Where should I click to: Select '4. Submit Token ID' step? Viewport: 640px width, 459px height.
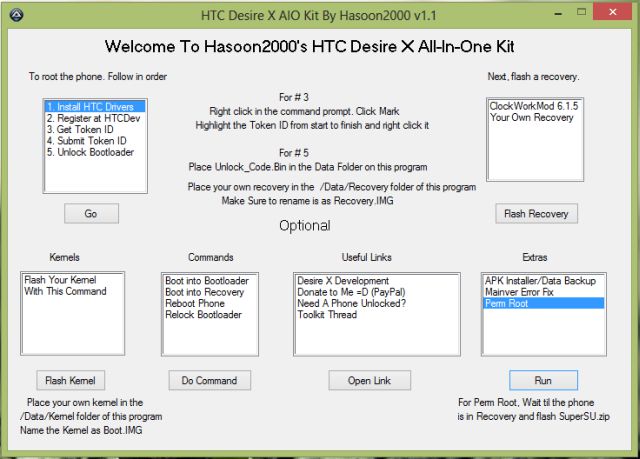tap(95, 141)
